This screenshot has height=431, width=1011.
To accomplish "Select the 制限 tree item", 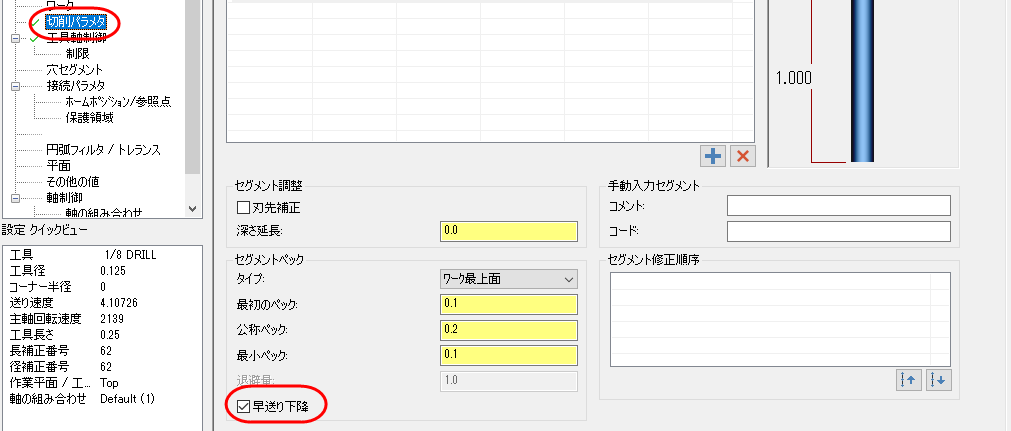I will (77, 54).
